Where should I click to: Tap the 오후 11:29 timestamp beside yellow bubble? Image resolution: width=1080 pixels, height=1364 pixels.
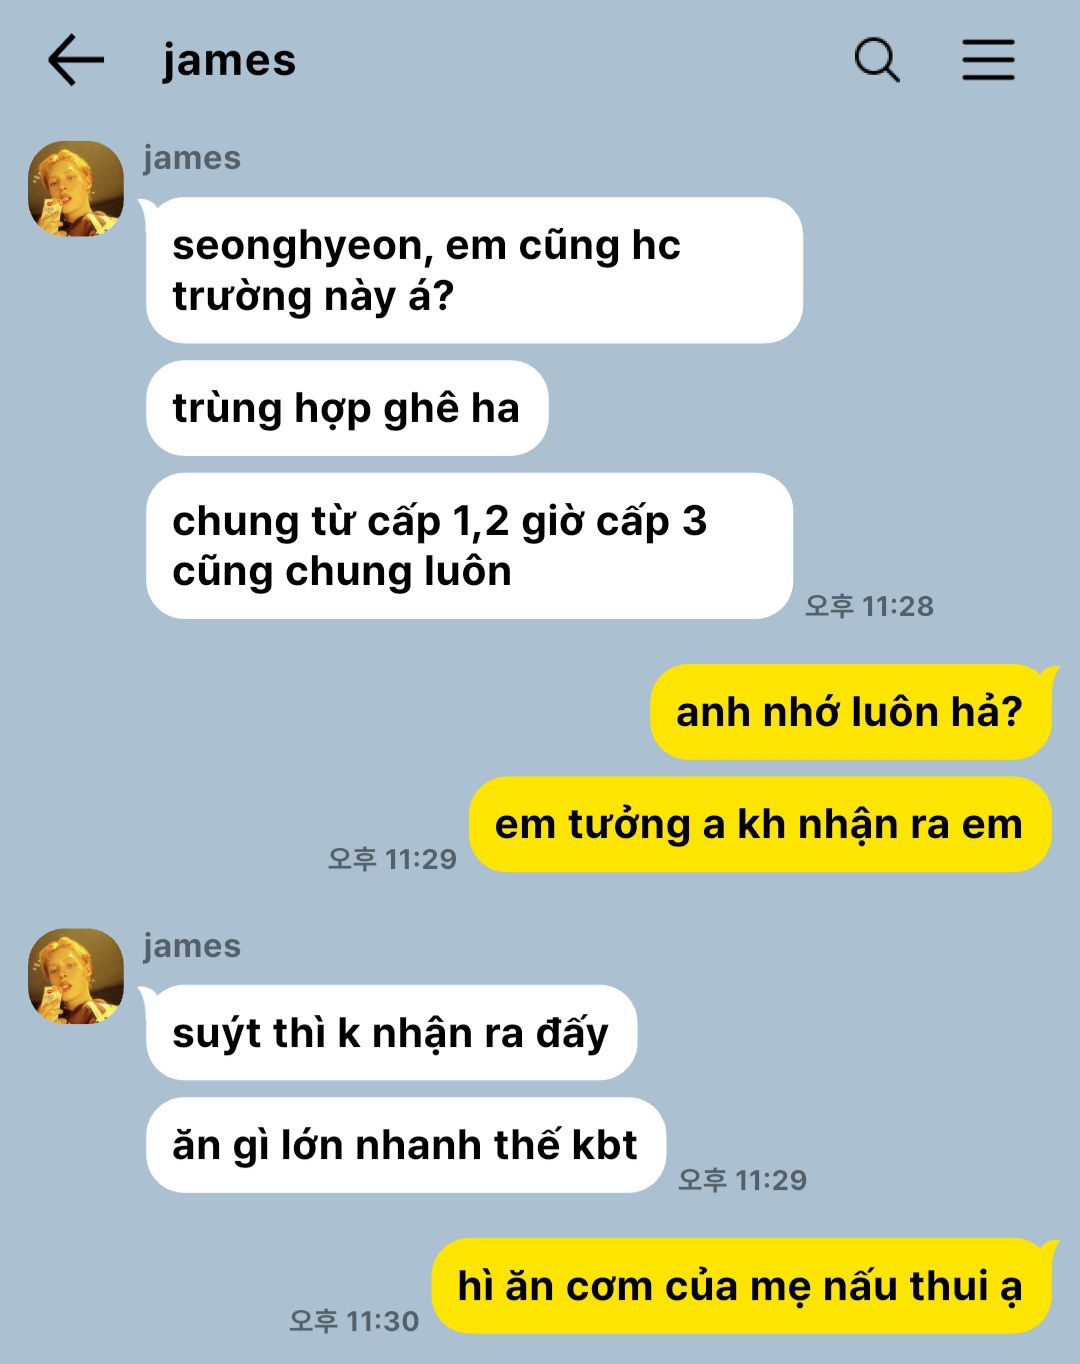click(392, 859)
